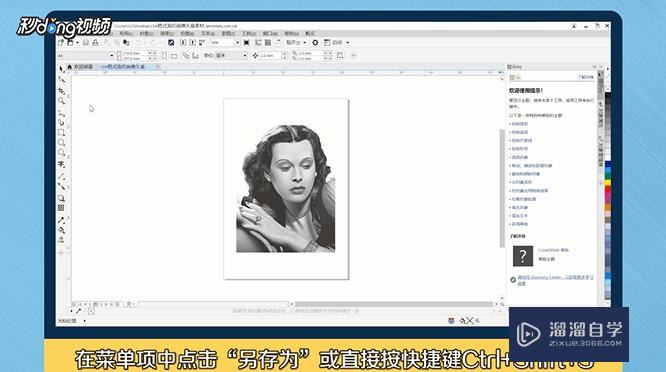Screen dimensions: 666x372
Task: Toggle show rulers button
Action: point(258,42)
